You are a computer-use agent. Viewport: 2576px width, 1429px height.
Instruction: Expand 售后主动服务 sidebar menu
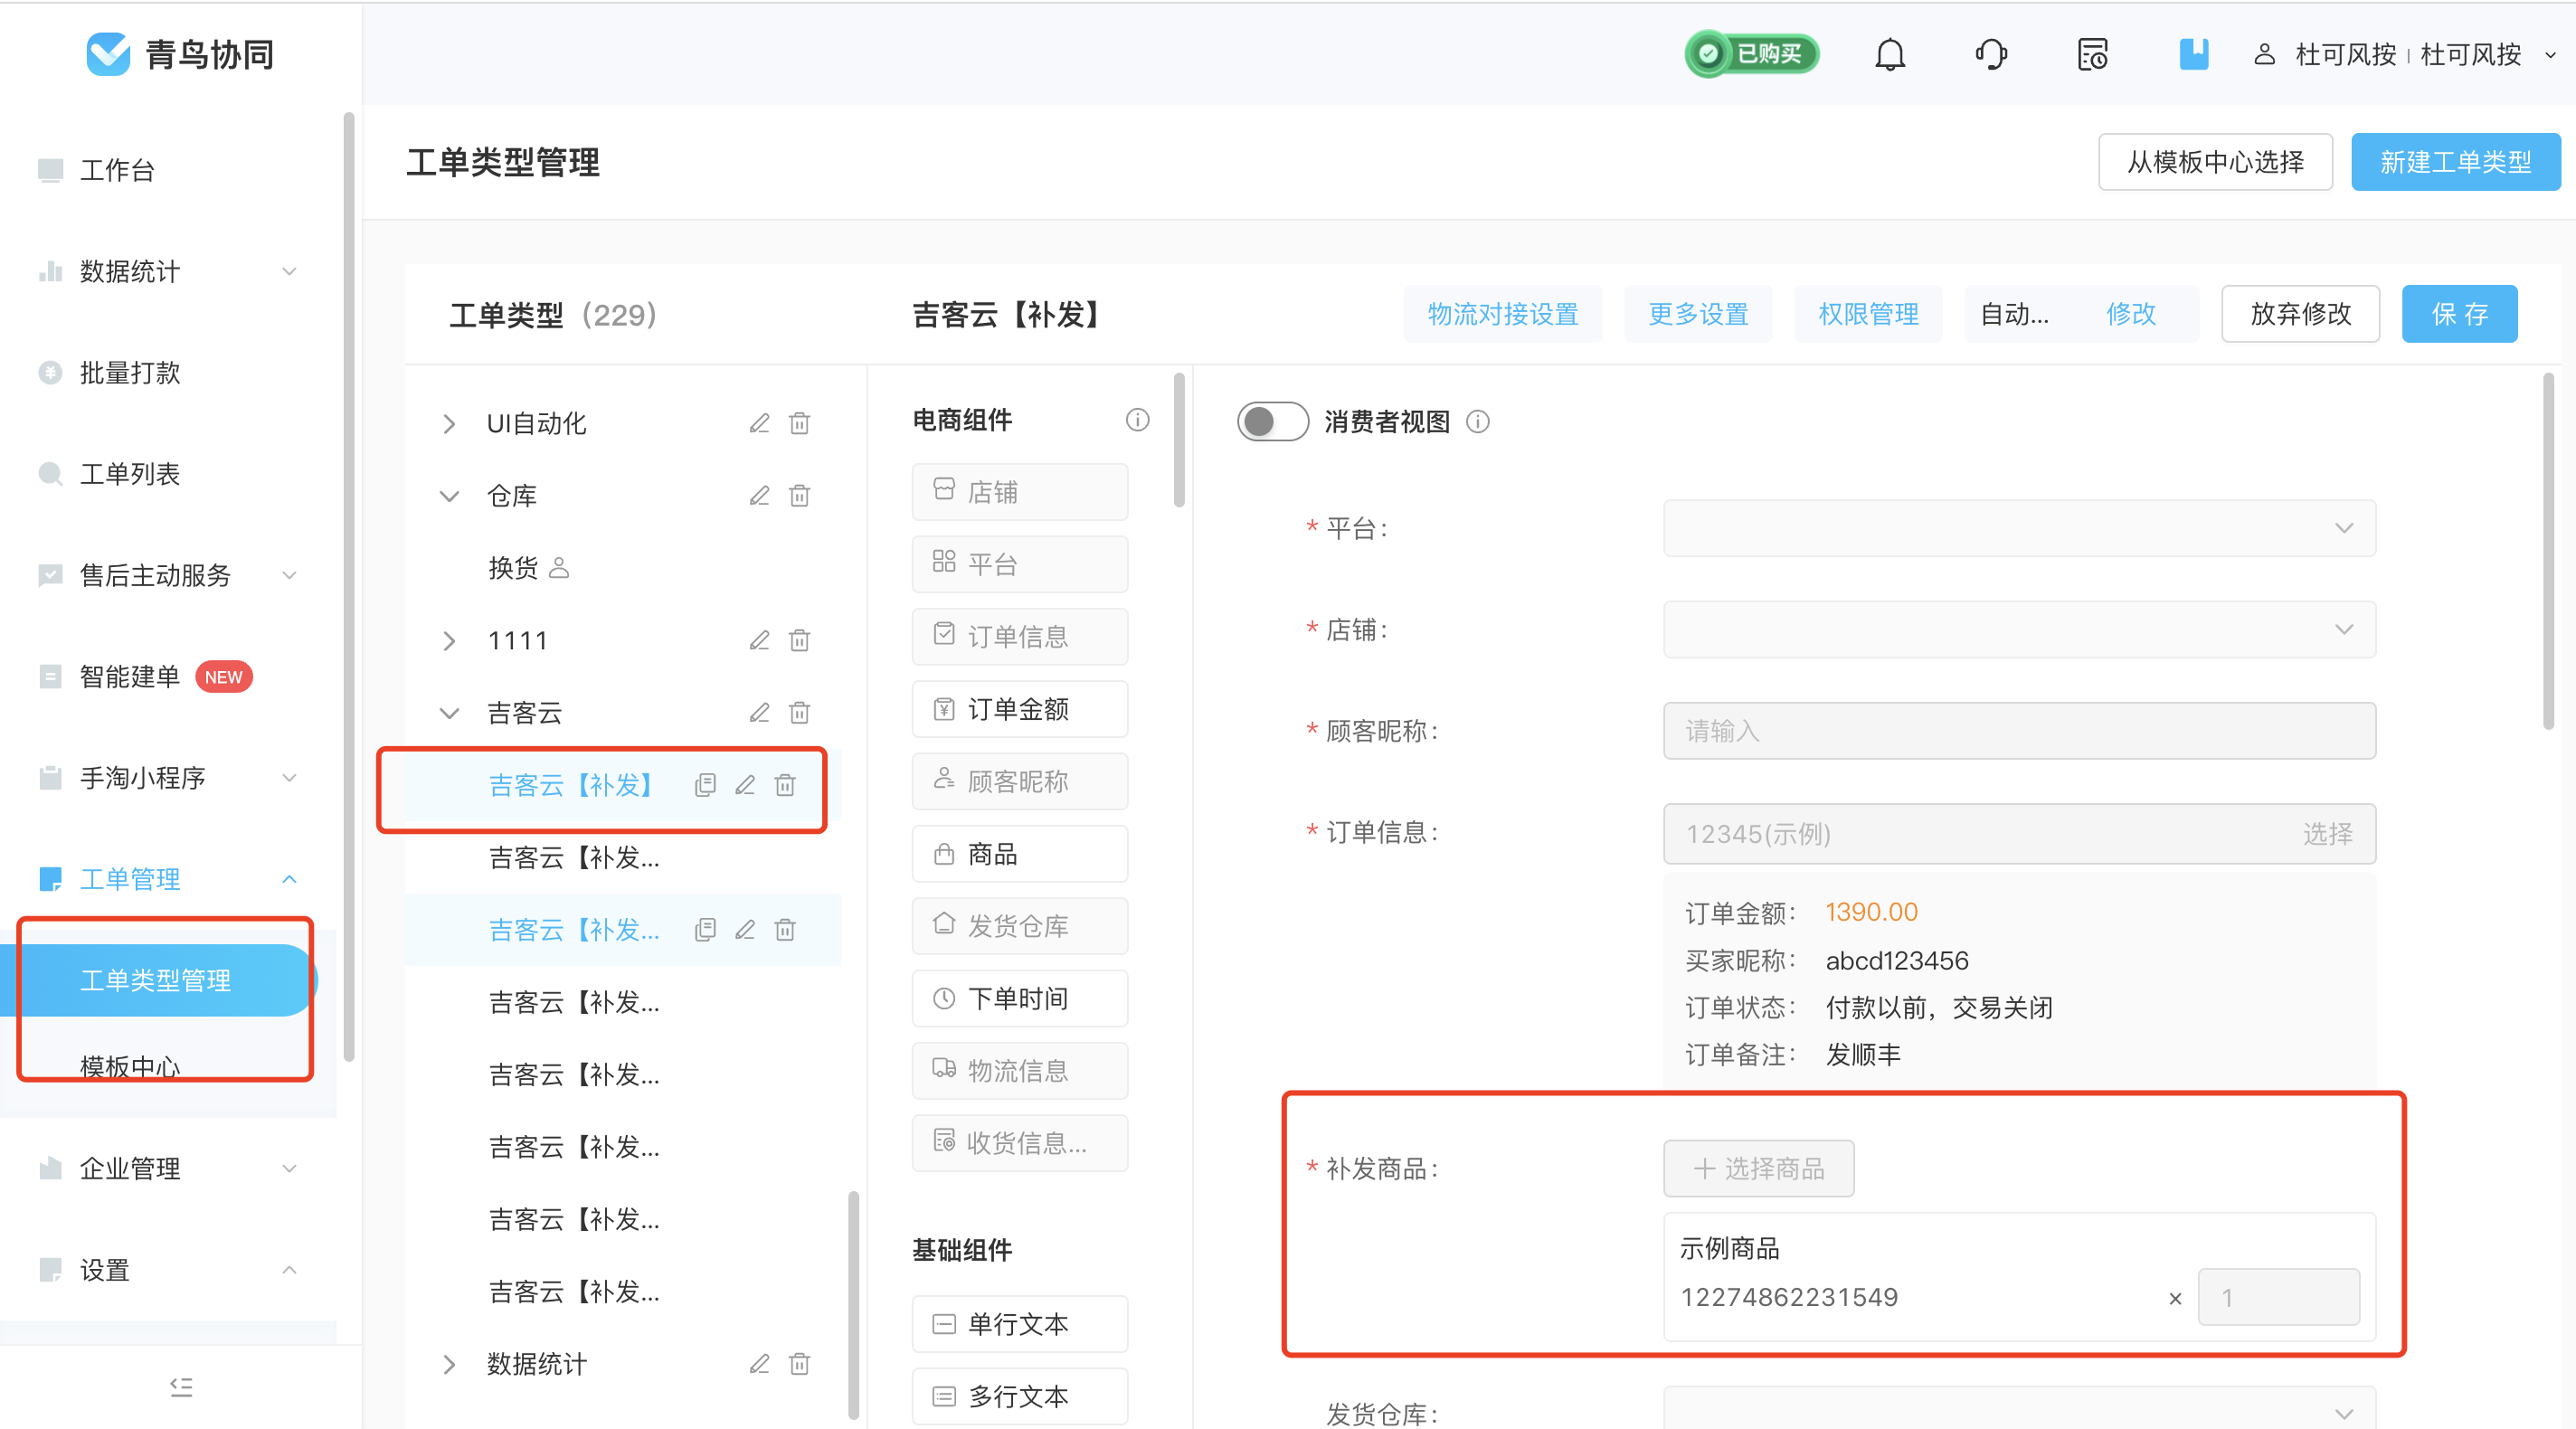[x=168, y=575]
